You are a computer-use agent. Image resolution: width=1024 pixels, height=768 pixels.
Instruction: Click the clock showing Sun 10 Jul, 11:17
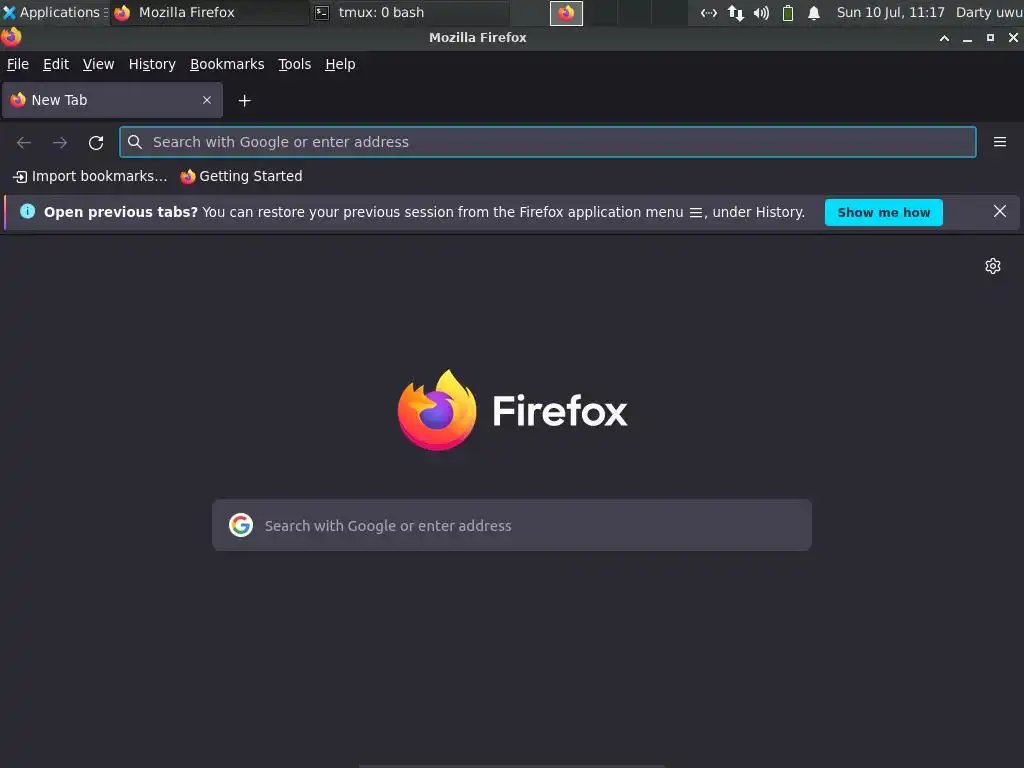(890, 12)
